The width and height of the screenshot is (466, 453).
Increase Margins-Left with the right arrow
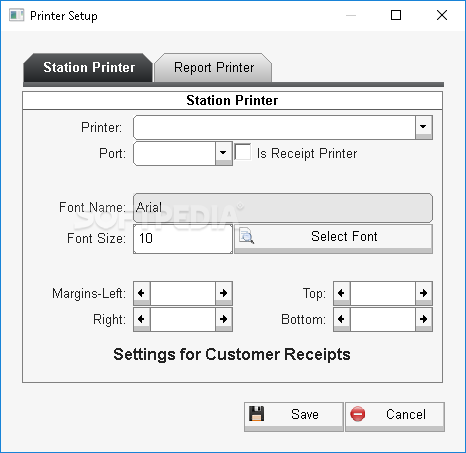coord(224,293)
